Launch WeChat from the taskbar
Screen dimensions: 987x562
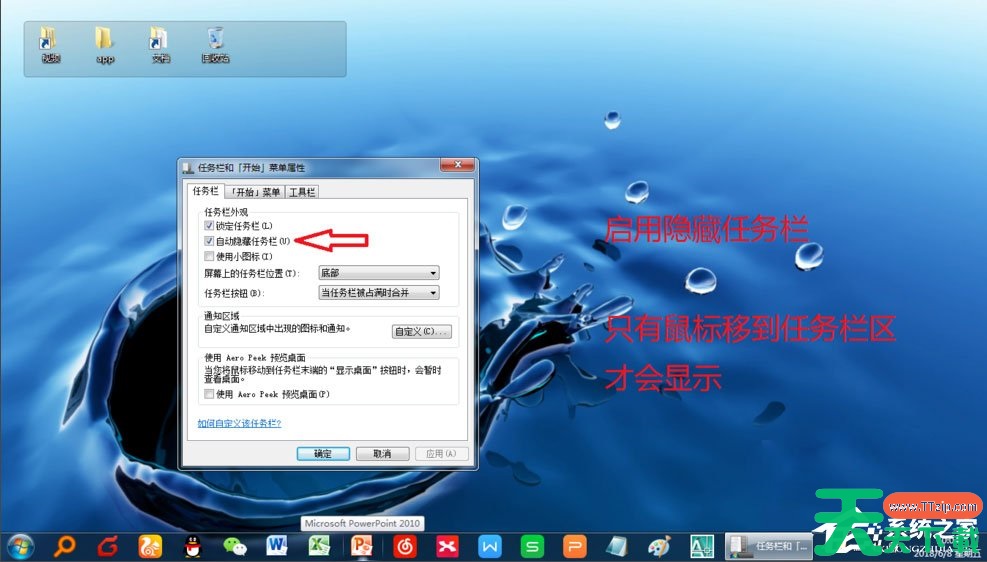(x=234, y=546)
